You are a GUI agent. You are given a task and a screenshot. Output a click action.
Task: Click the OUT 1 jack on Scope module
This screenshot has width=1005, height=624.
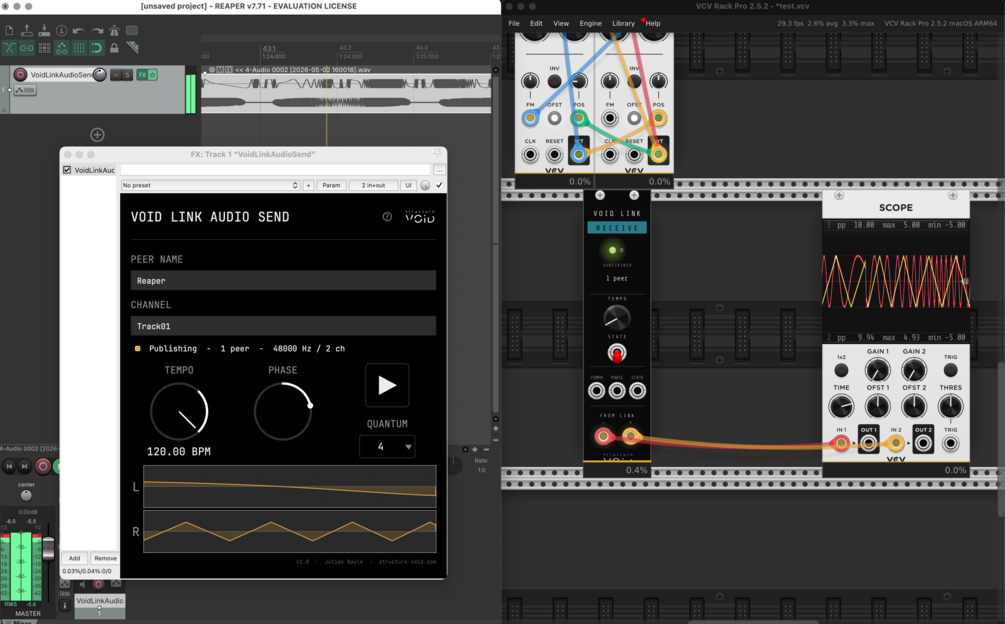868,443
